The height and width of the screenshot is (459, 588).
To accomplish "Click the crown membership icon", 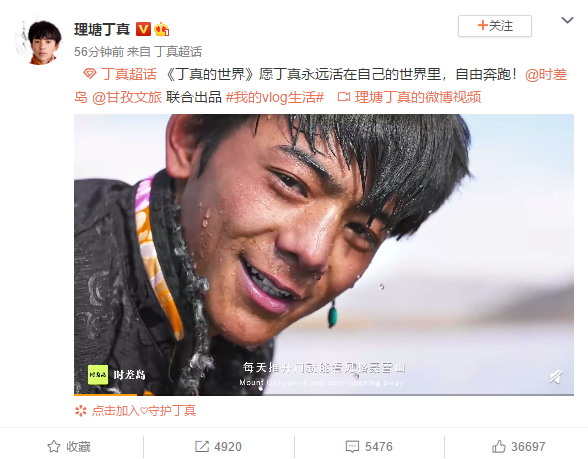I will click(x=162, y=29).
